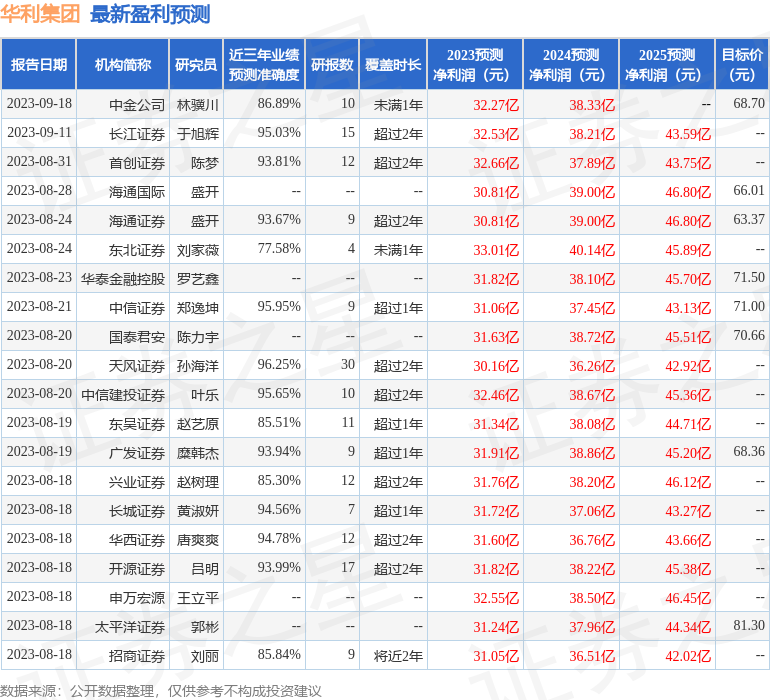Click the date 2023-09-18 cell
This screenshot has width=770, height=700.
click(x=39, y=104)
